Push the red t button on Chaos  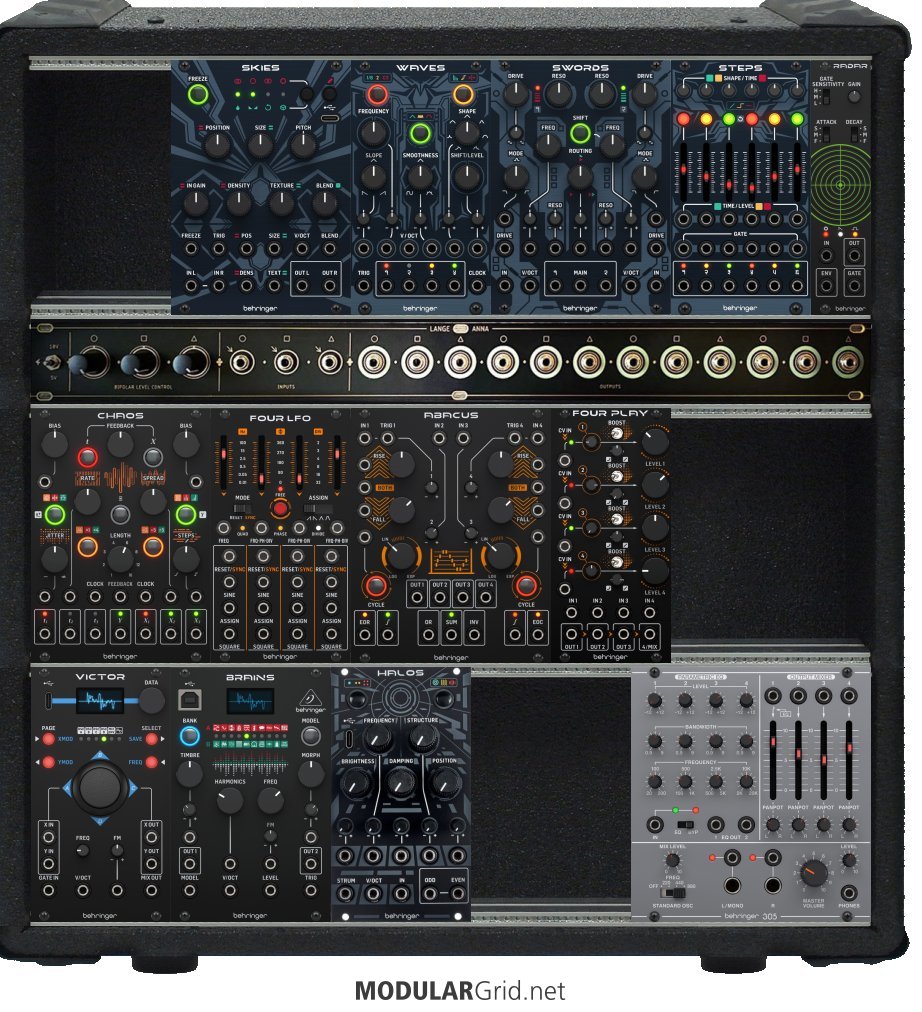pyautogui.click(x=88, y=457)
